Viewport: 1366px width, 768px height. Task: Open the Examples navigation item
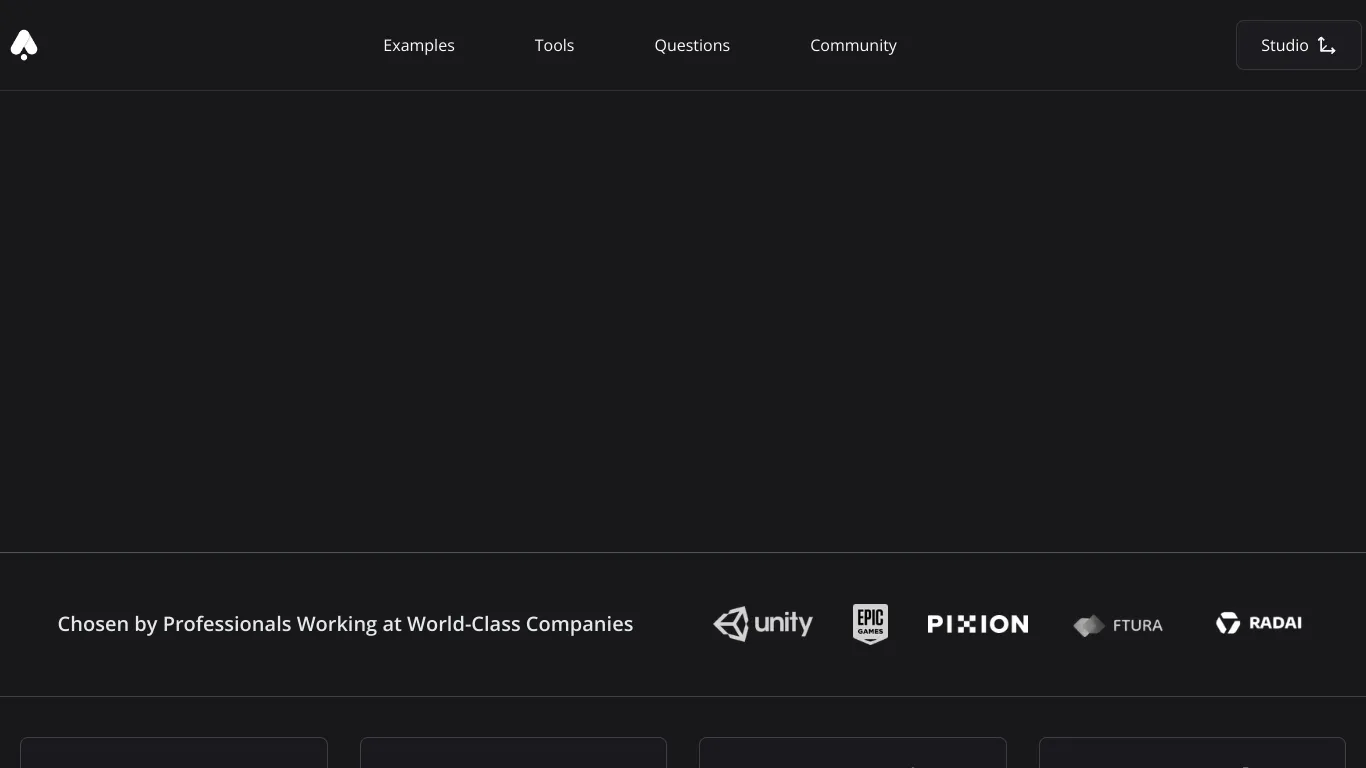tap(418, 45)
